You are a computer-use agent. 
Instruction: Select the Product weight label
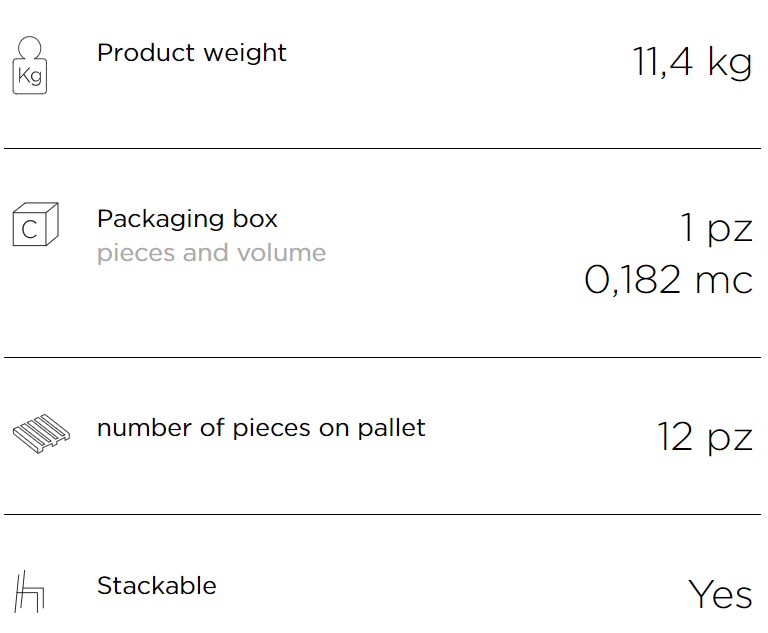[192, 53]
